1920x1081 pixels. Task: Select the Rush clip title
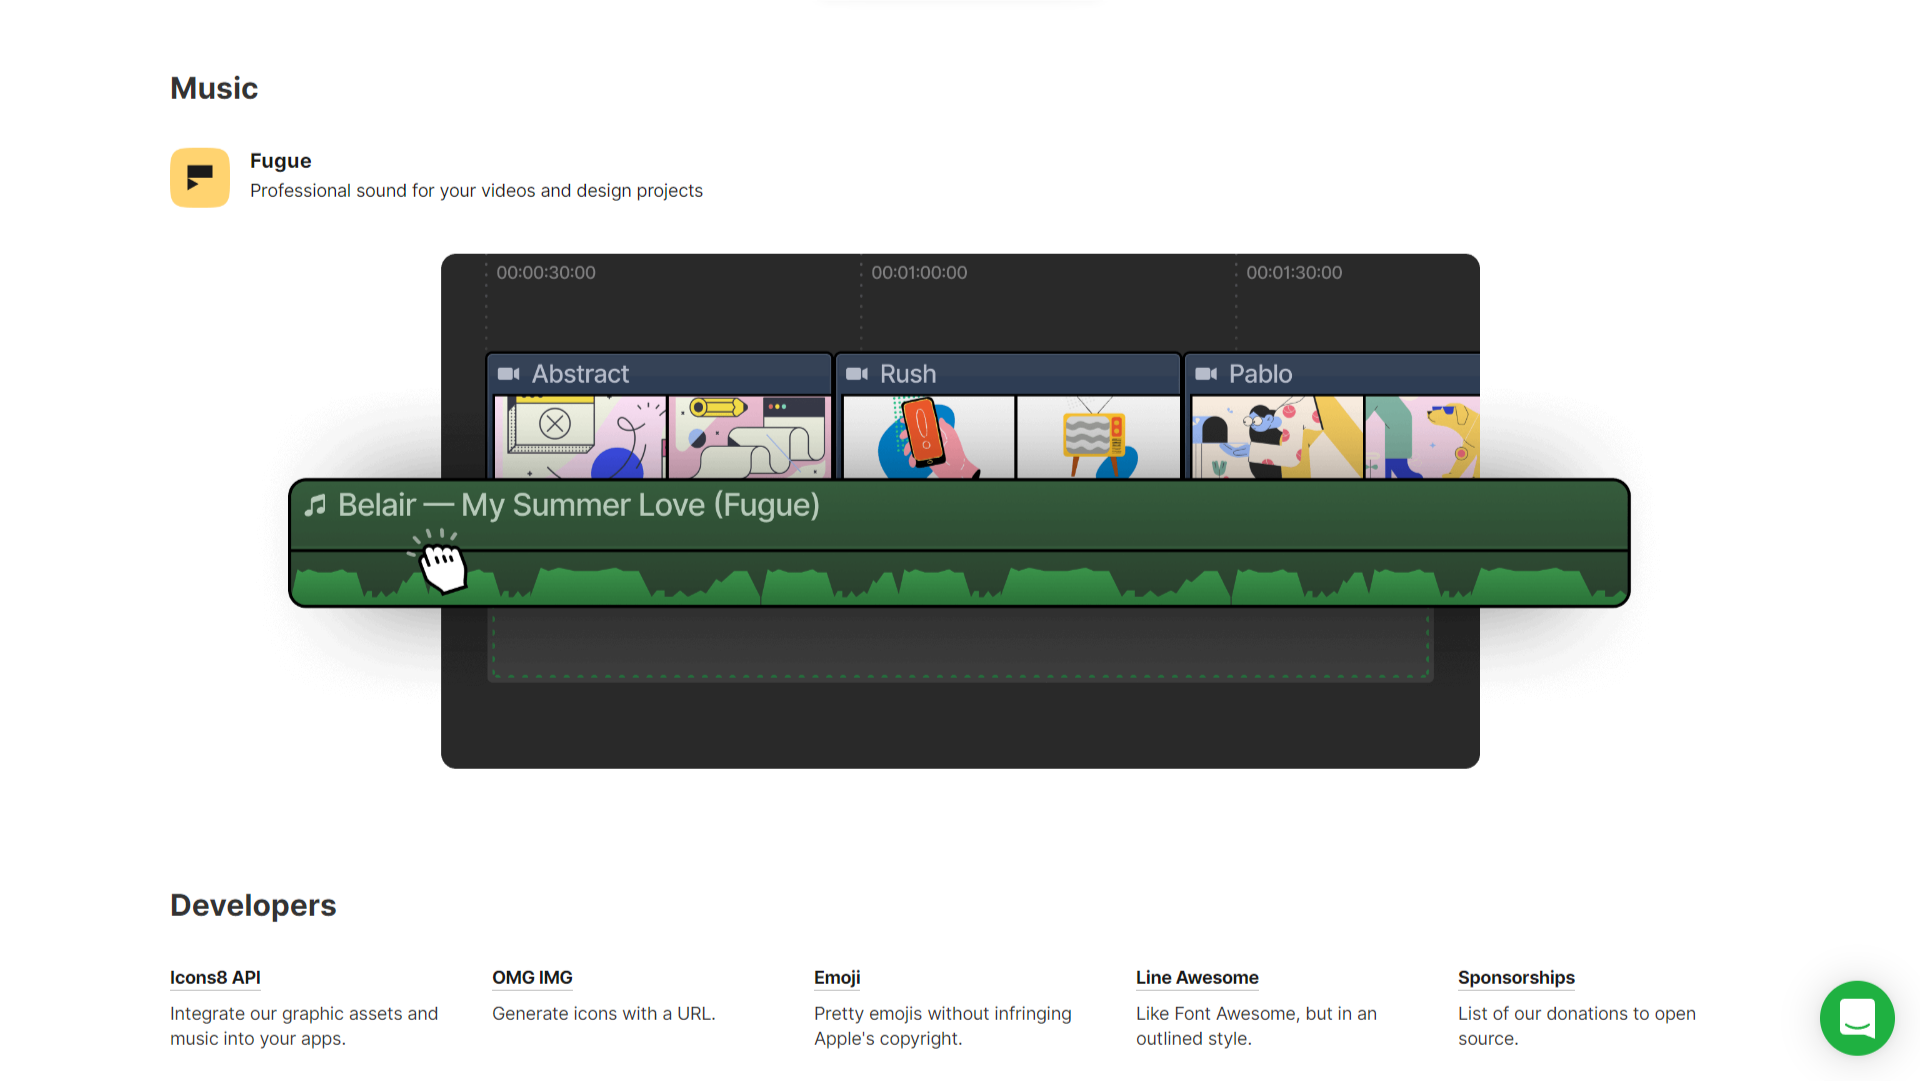(x=908, y=374)
